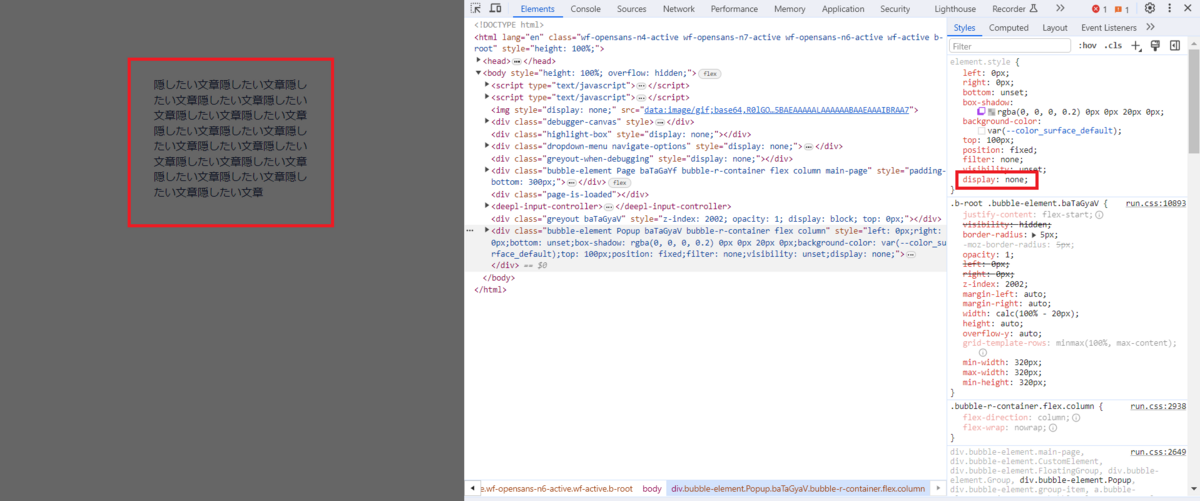1200x501 pixels.
Task: Open the rgba box-shadow color swatch
Action: (992, 112)
